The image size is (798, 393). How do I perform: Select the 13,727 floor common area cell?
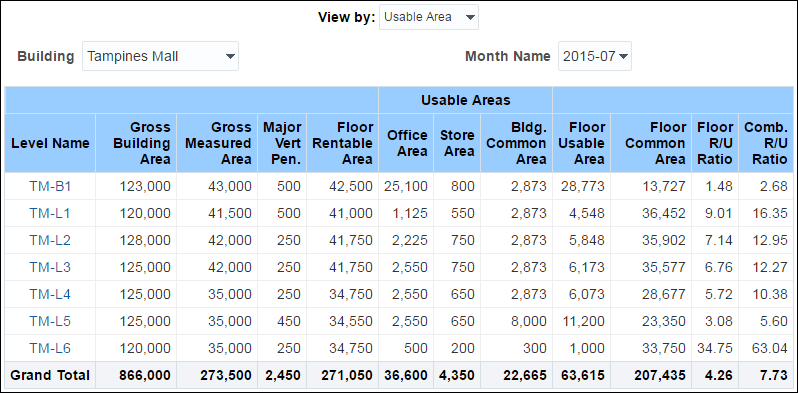click(651, 186)
